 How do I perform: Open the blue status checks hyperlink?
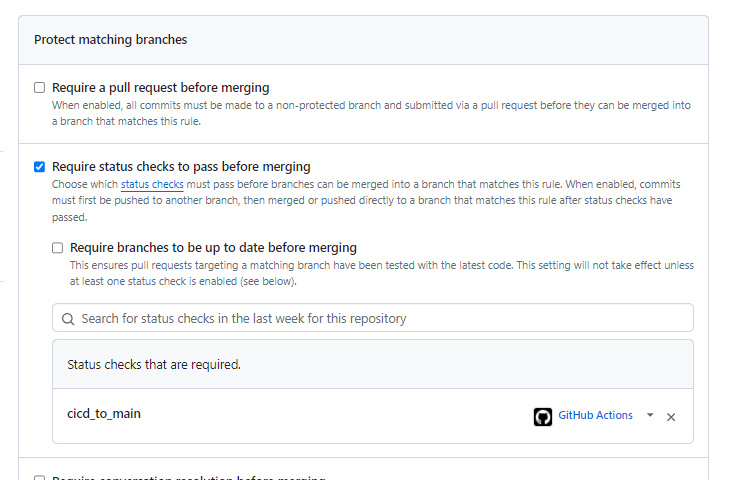(152, 184)
